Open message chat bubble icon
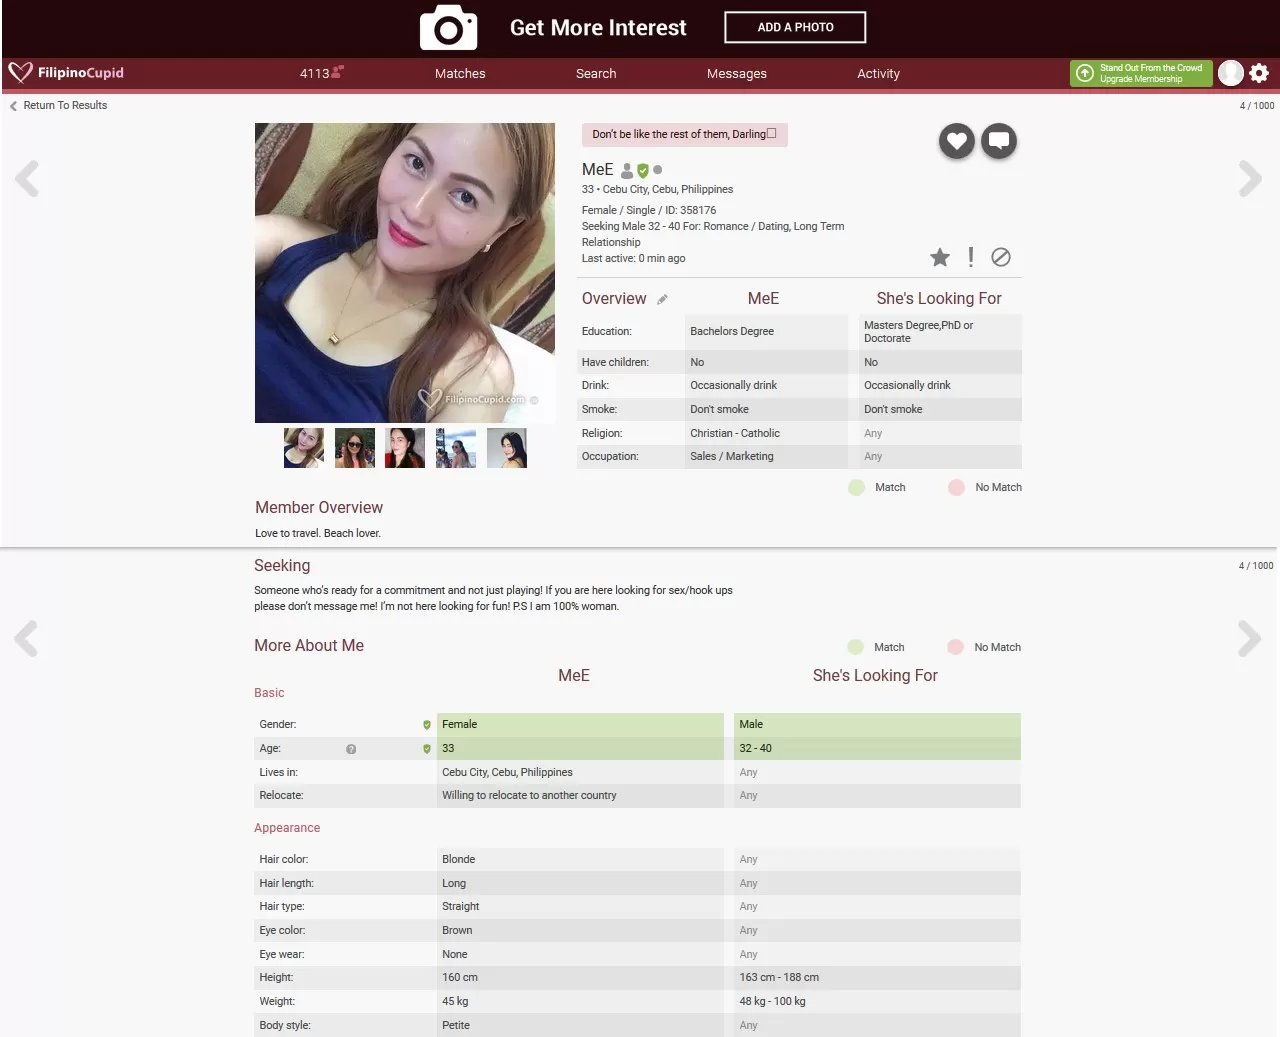This screenshot has width=1280, height=1037. click(998, 141)
